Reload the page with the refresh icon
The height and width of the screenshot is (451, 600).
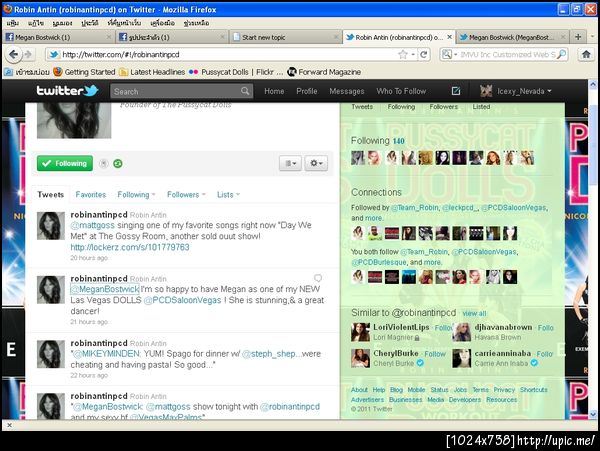click(x=424, y=54)
